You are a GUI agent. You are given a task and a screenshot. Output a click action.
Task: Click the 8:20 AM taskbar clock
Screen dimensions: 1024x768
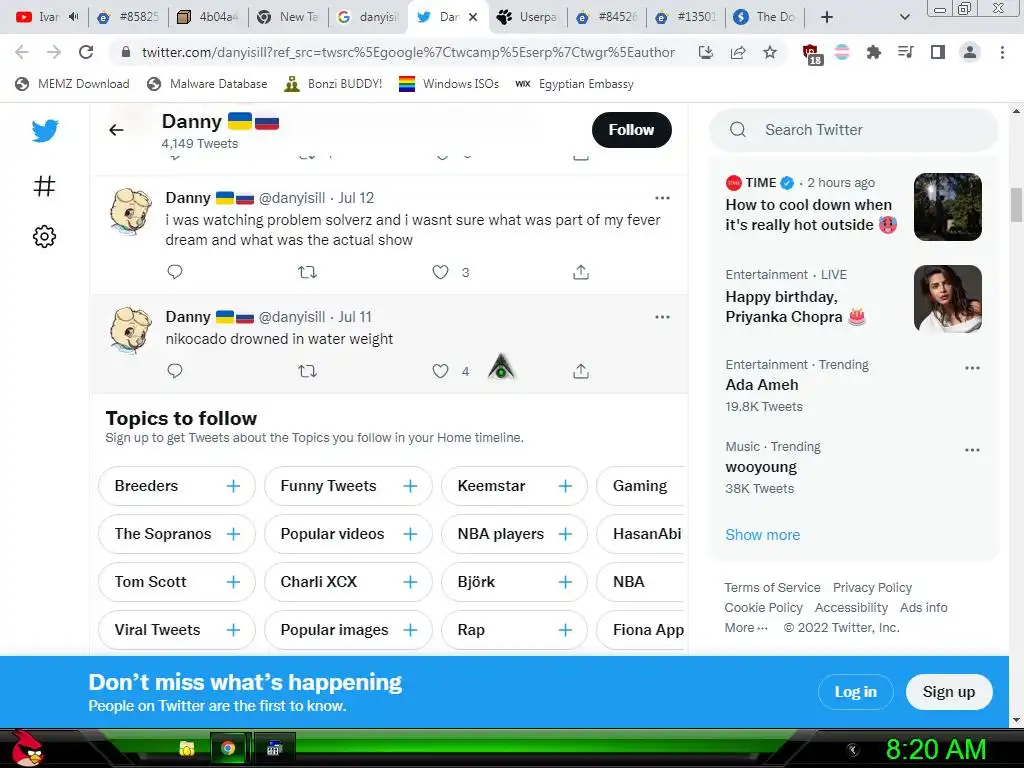pyautogui.click(x=935, y=749)
